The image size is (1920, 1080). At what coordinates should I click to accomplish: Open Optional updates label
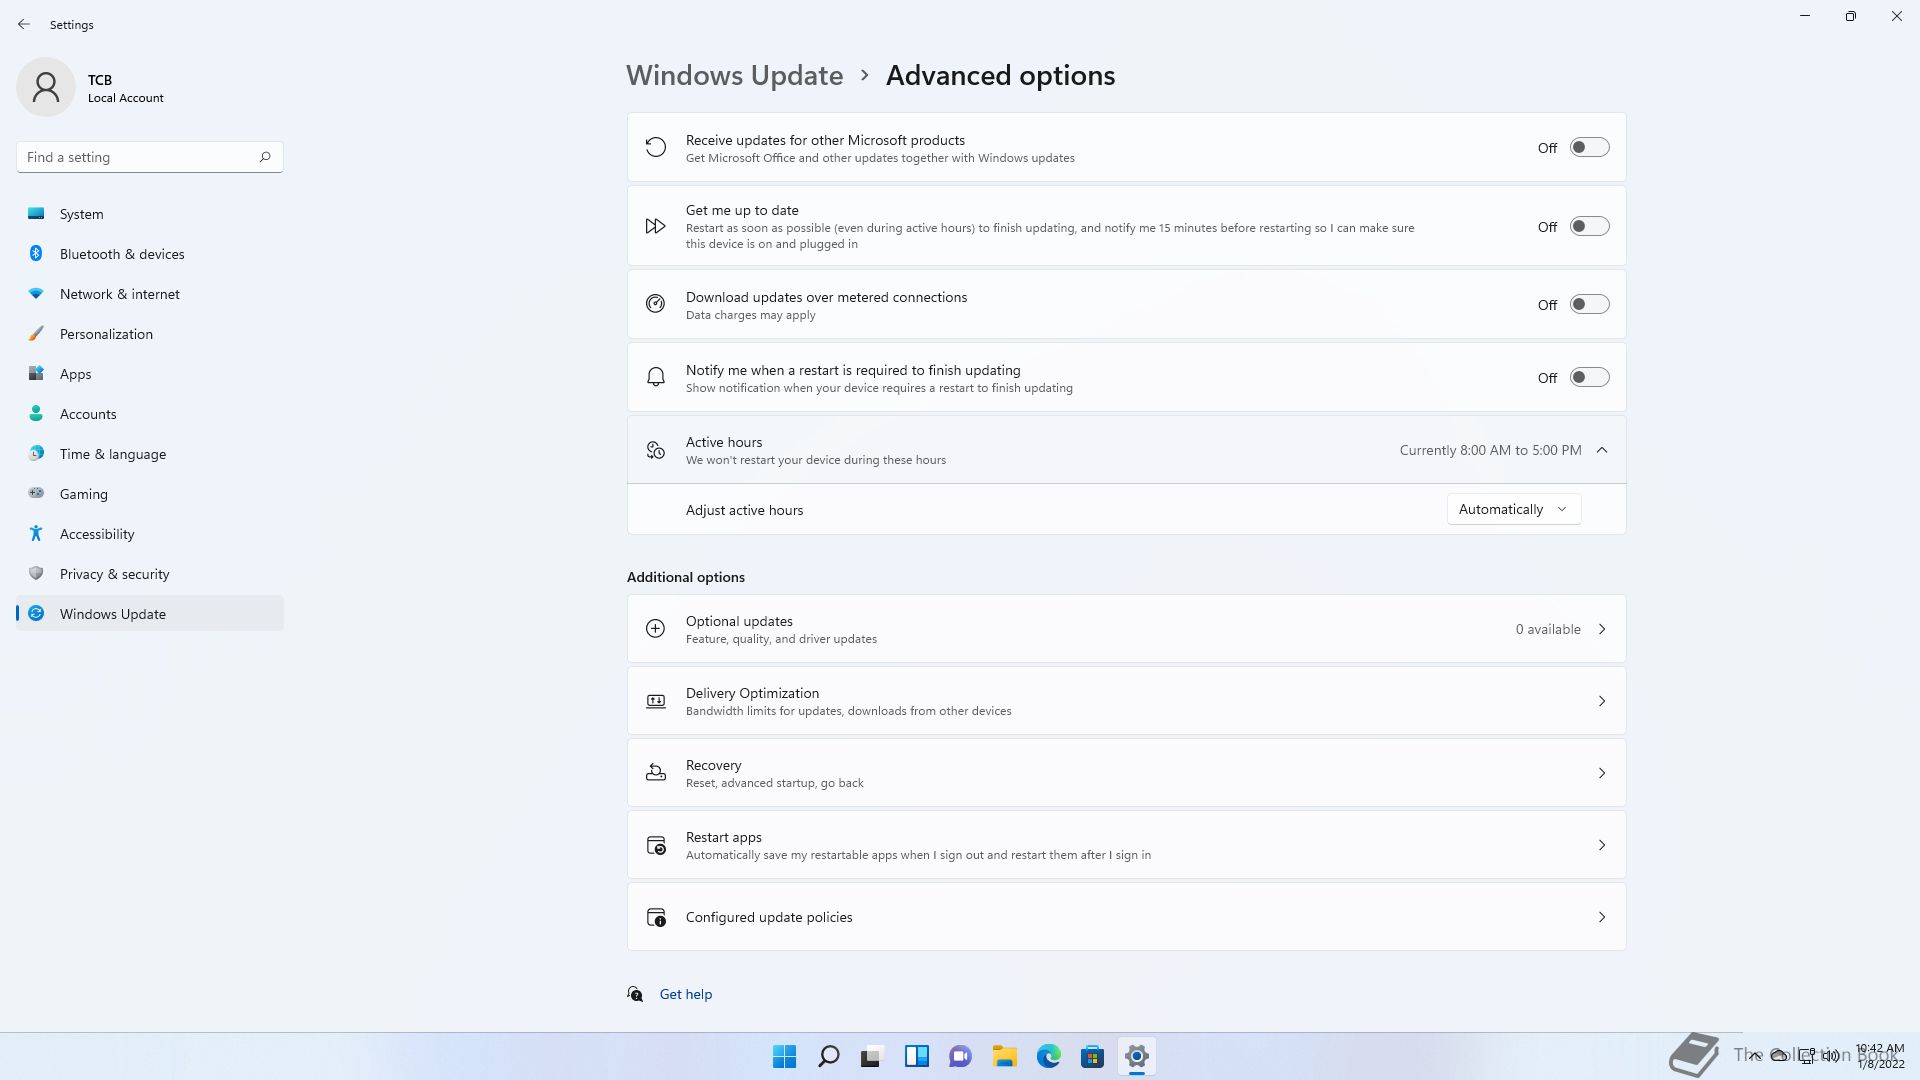(x=739, y=621)
